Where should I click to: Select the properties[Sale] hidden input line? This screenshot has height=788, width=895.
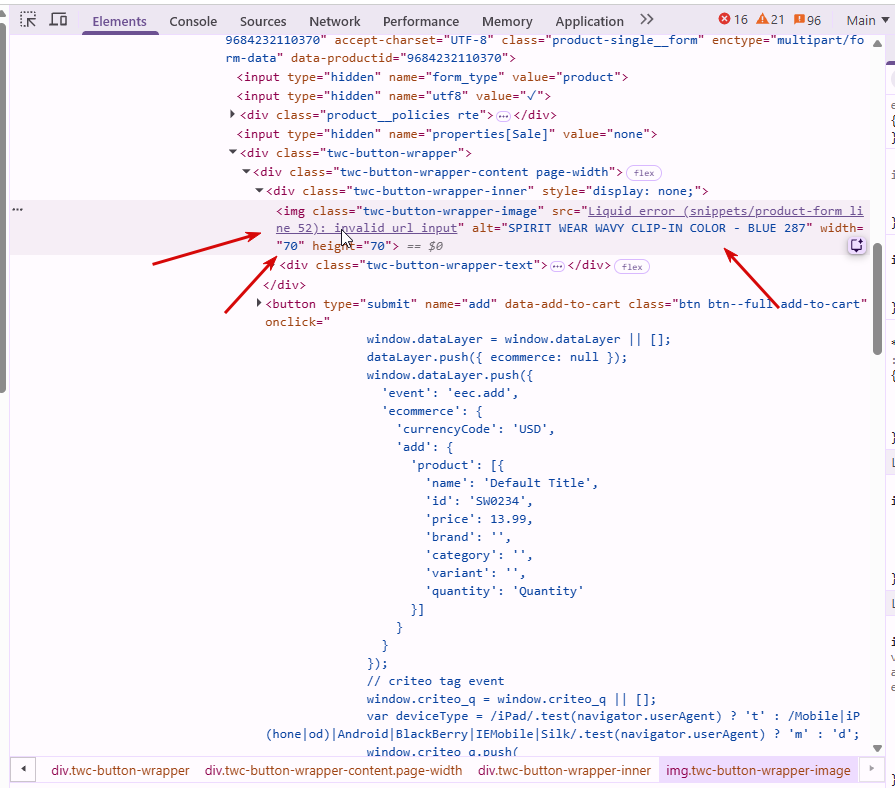447,134
